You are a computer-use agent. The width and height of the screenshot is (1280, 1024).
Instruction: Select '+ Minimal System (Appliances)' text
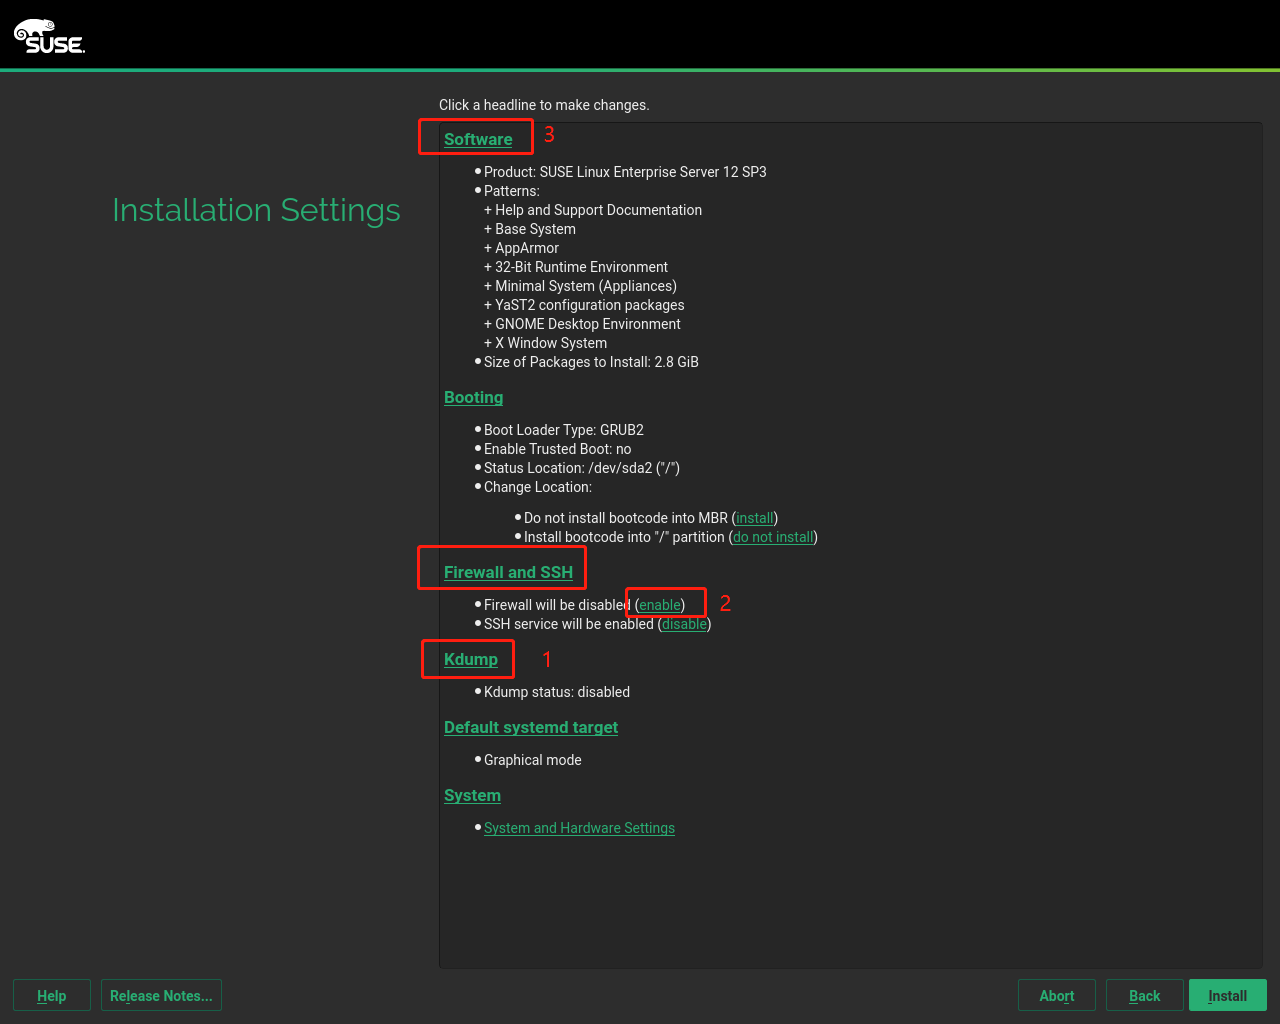point(580,286)
